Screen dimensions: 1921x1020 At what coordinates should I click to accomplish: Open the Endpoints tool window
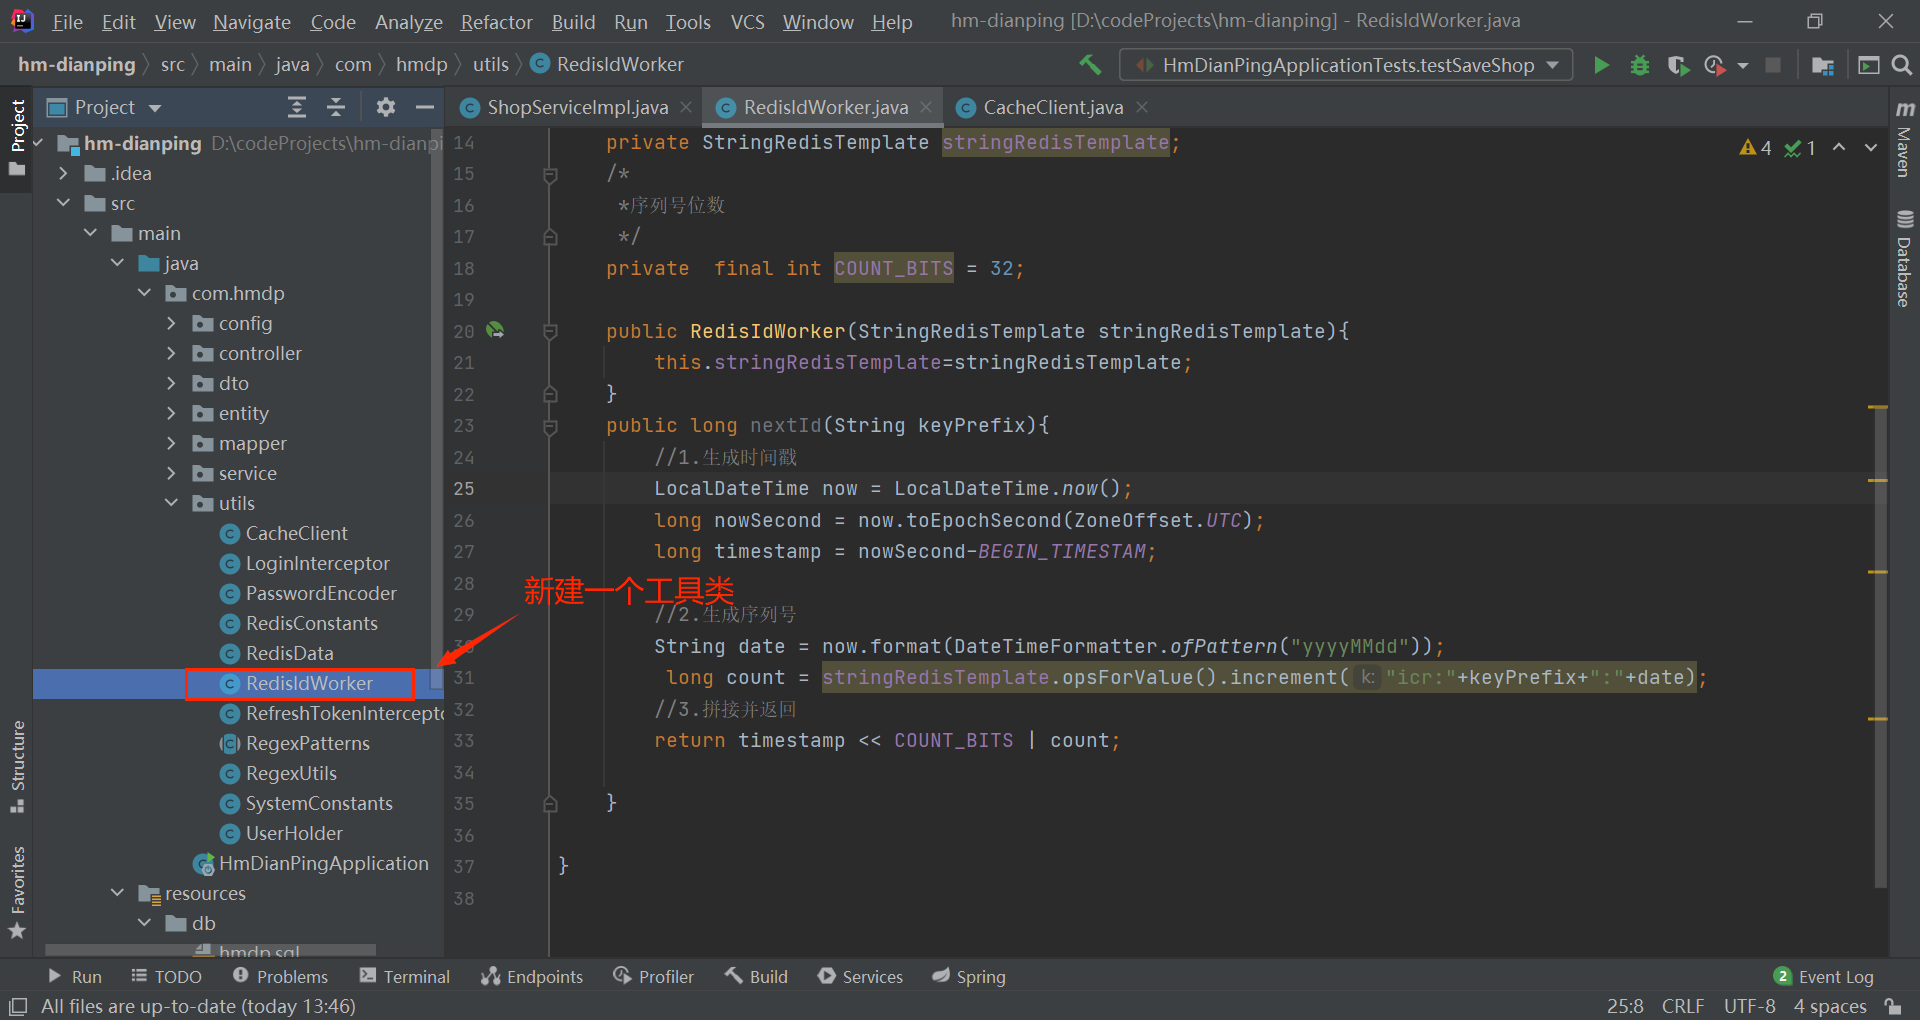tap(532, 977)
